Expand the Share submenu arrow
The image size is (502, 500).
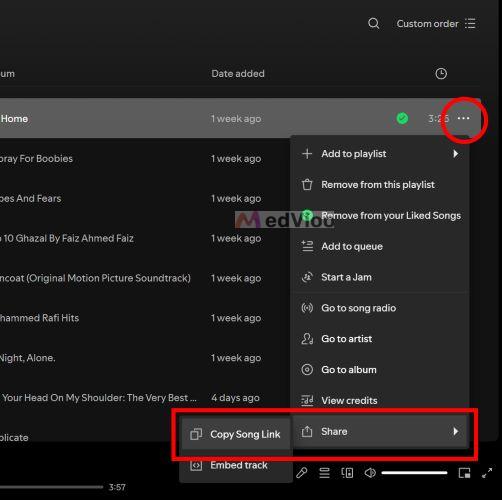click(x=456, y=431)
